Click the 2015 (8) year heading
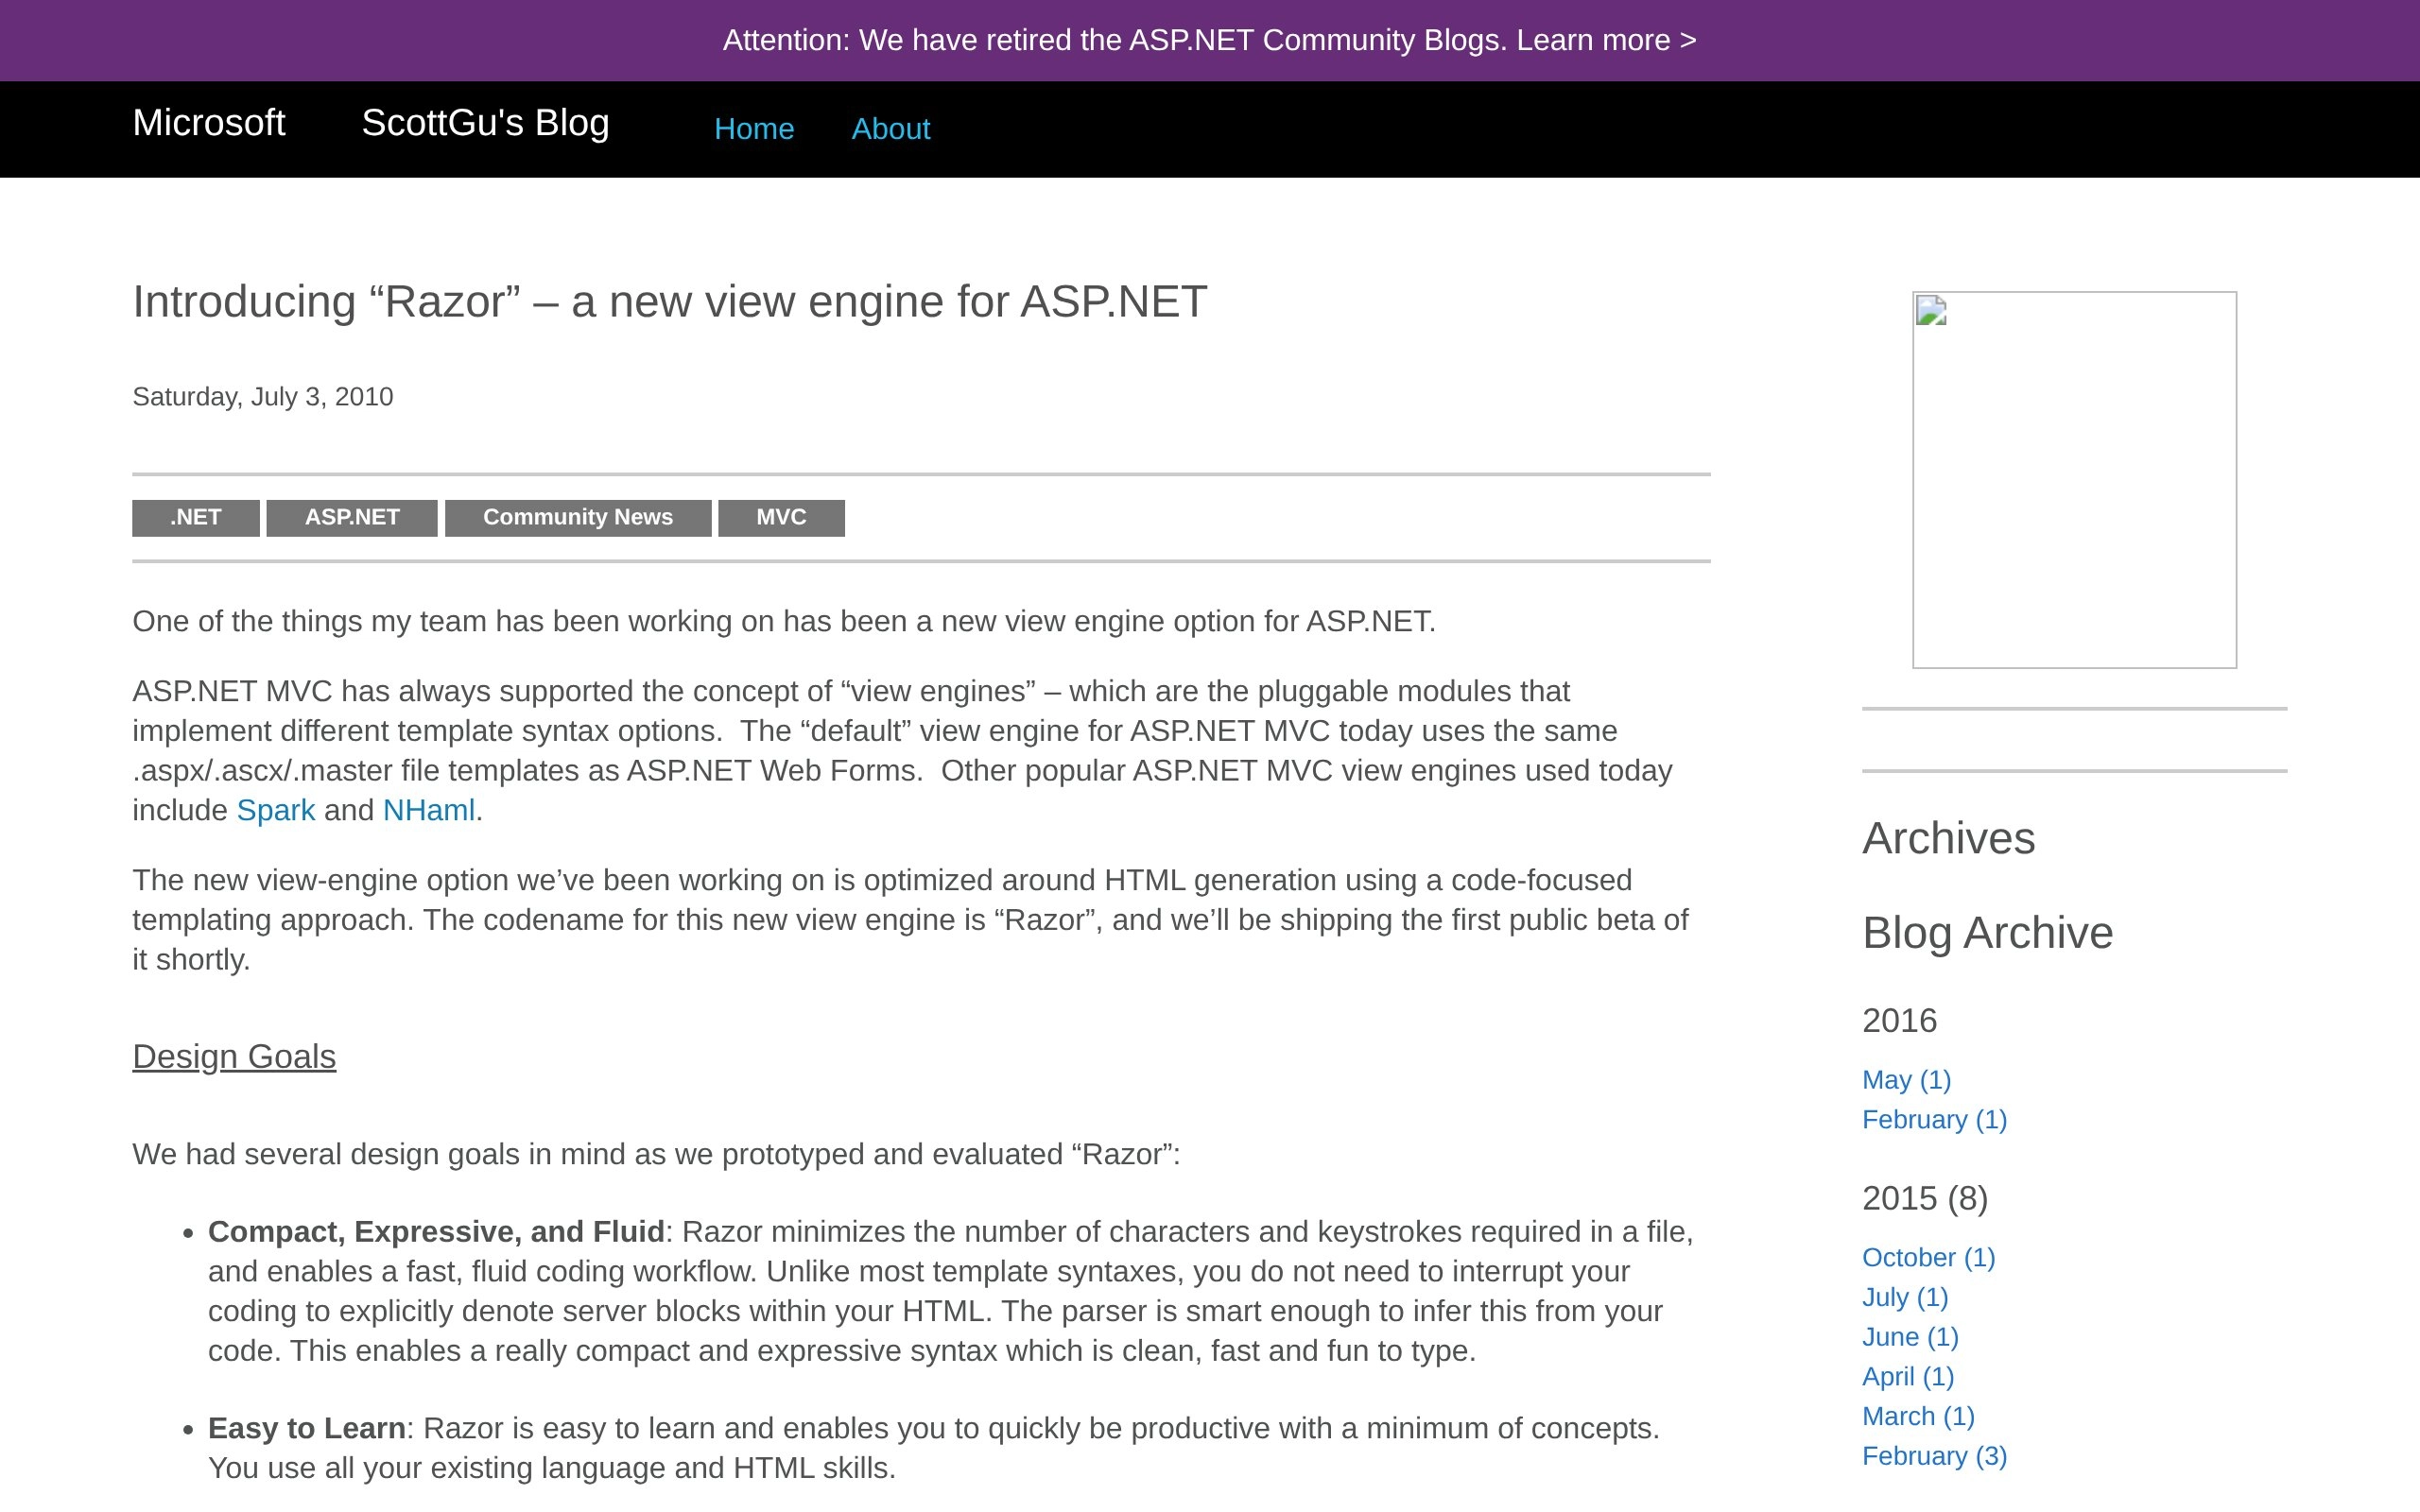 (1925, 1198)
